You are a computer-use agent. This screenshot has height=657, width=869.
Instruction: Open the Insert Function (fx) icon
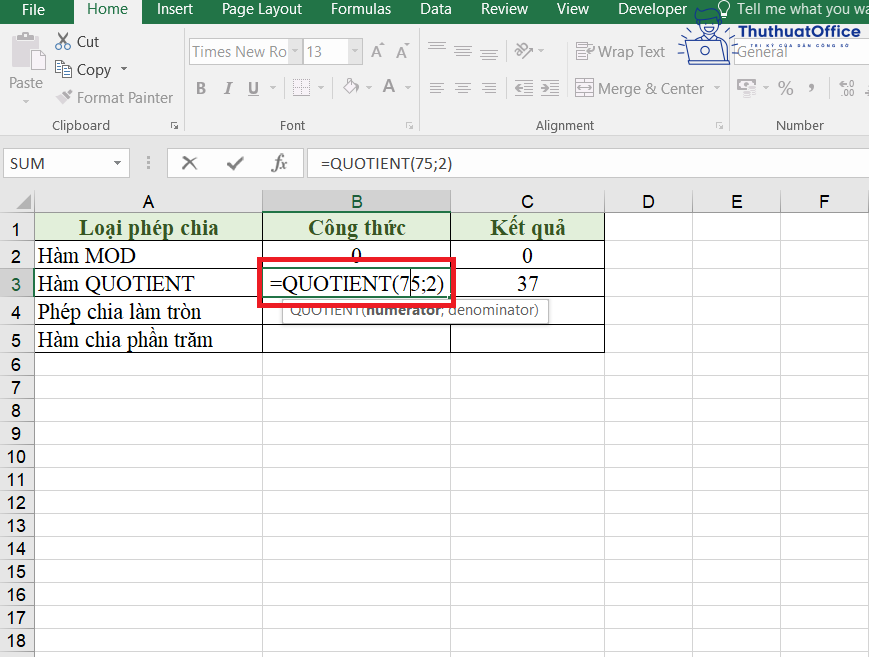tap(281, 162)
